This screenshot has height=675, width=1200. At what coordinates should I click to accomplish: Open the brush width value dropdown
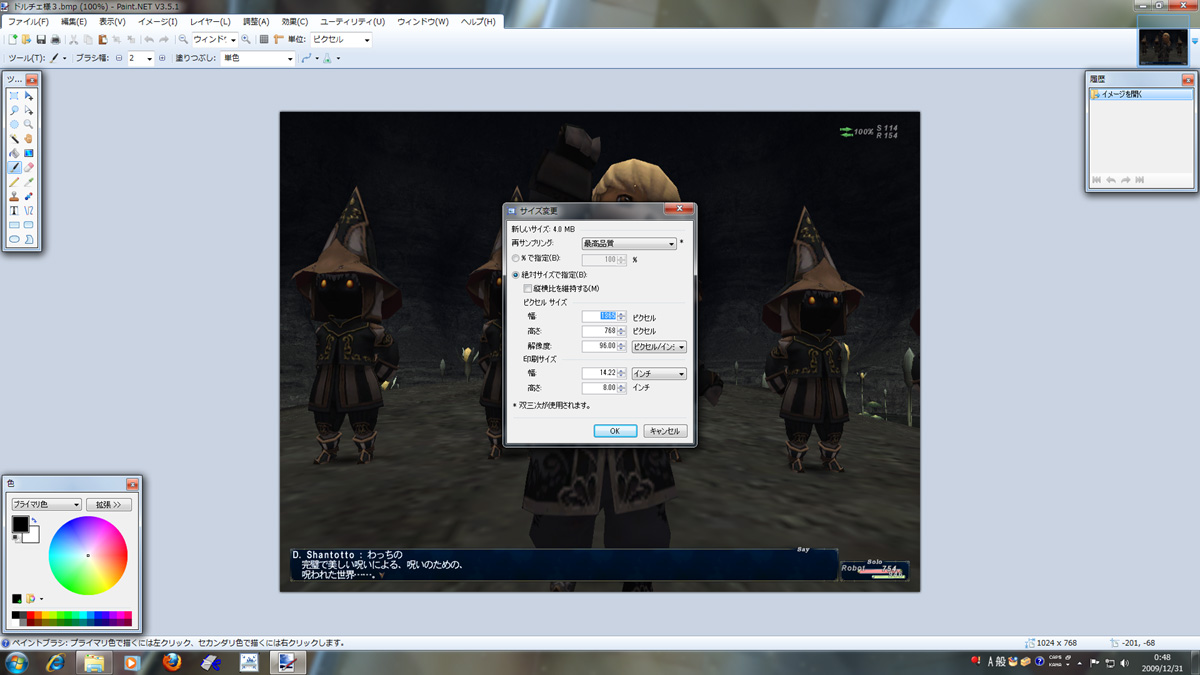tap(141, 58)
